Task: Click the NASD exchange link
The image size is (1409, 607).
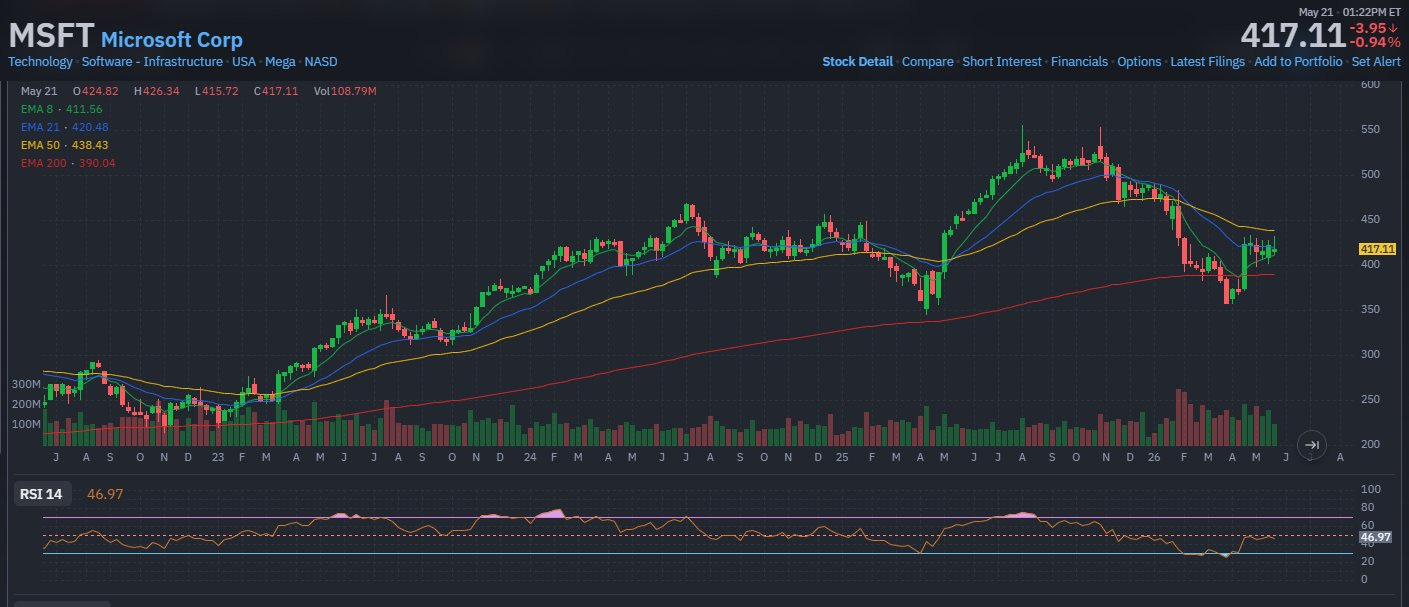Action: (x=321, y=62)
